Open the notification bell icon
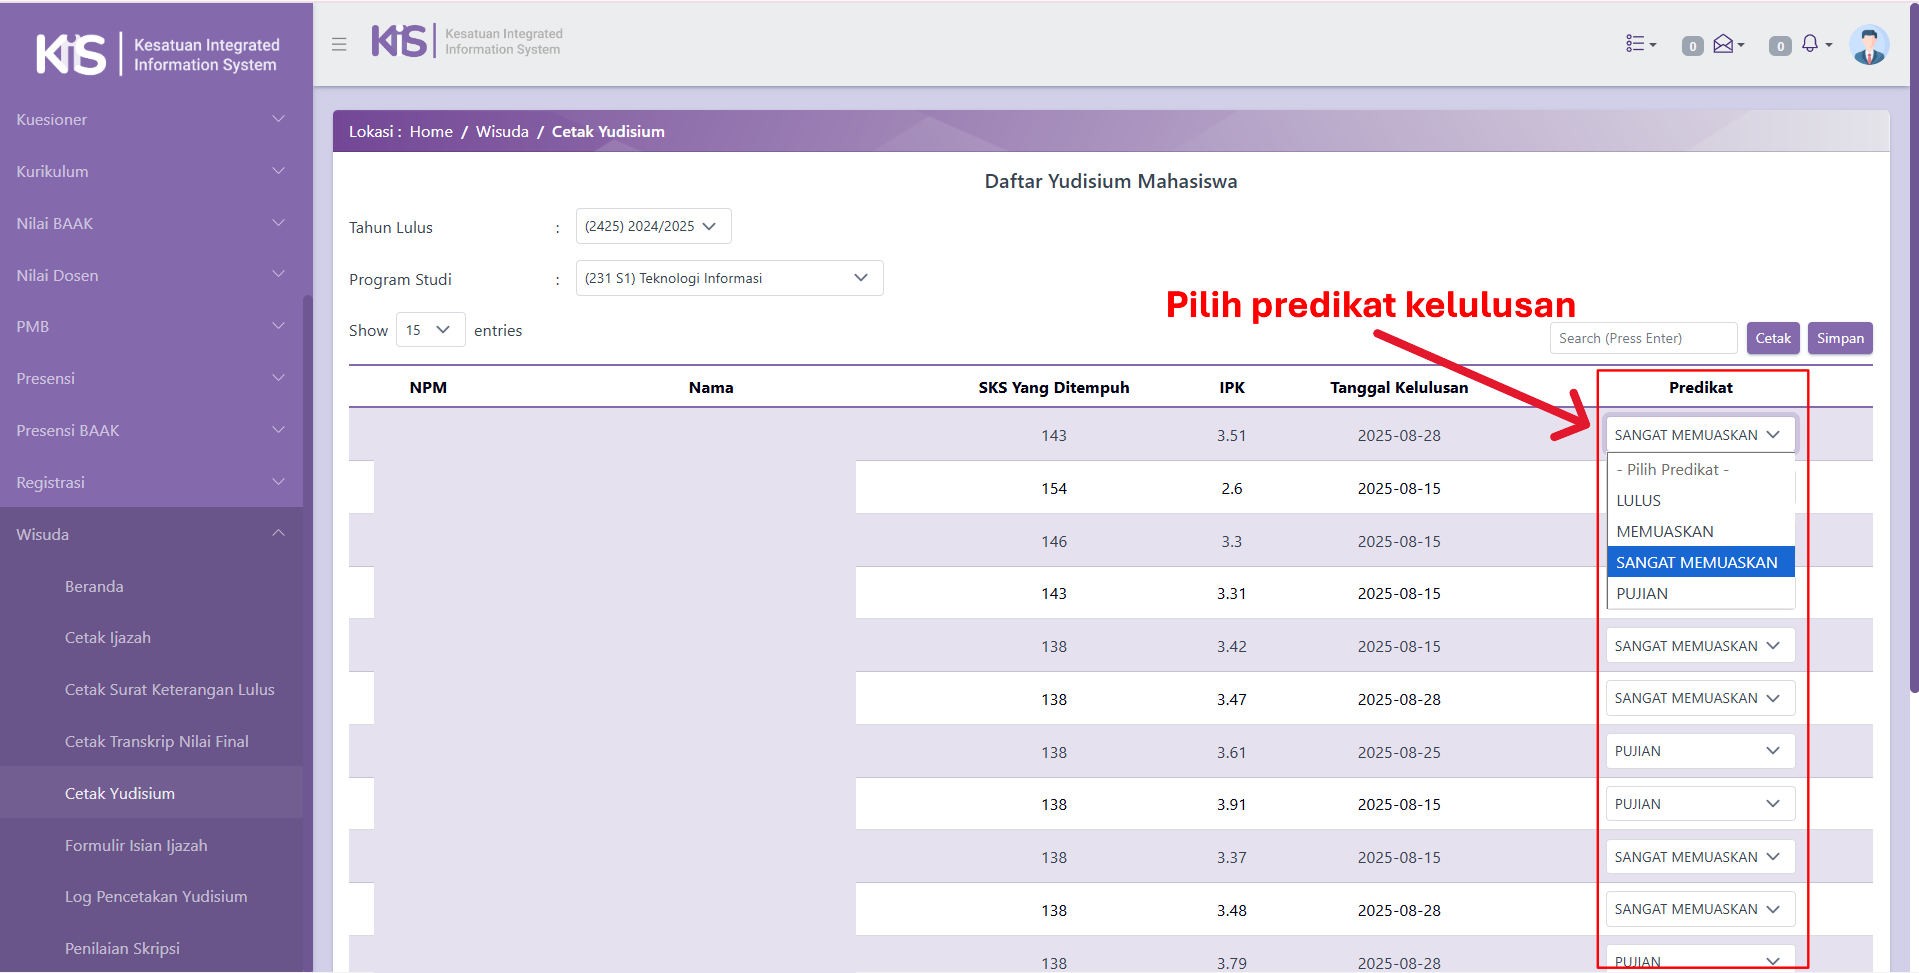The height and width of the screenshot is (973, 1919). click(1814, 44)
